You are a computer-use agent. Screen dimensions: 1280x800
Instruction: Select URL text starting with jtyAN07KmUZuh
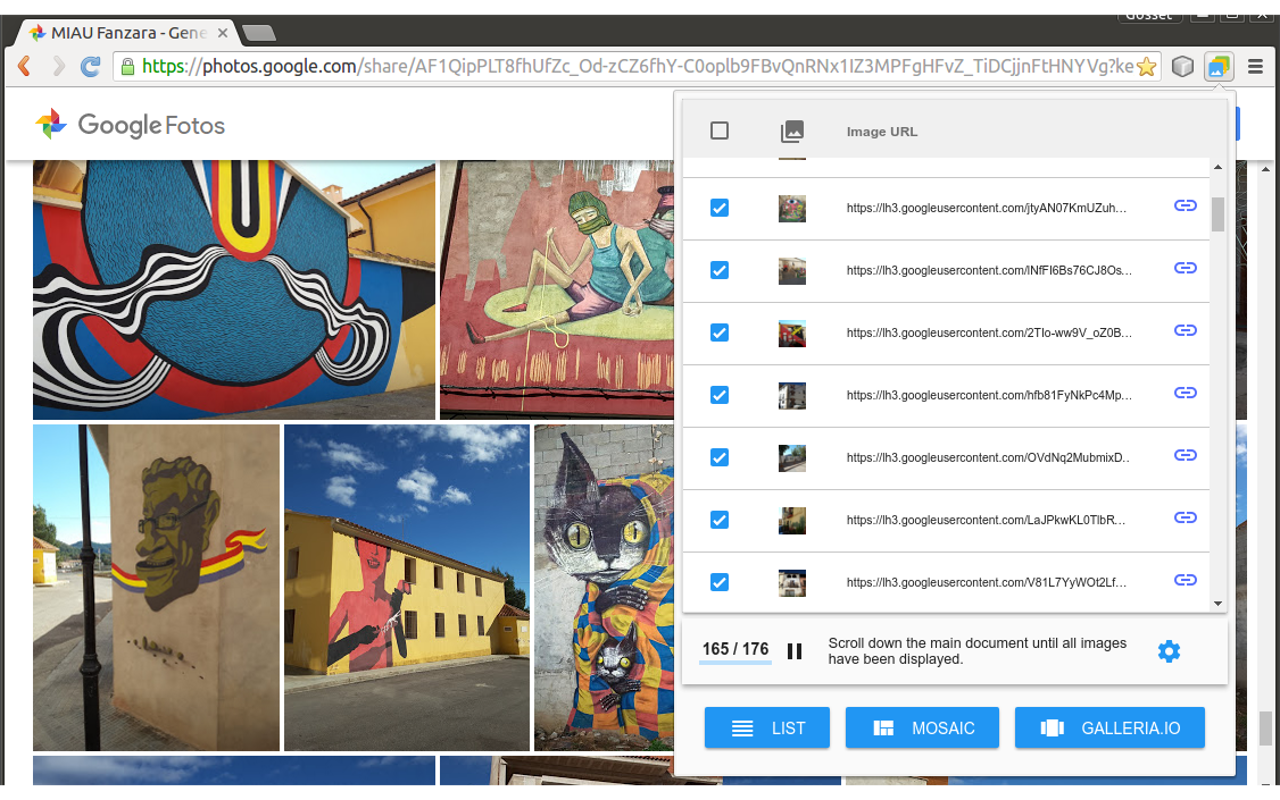point(987,208)
